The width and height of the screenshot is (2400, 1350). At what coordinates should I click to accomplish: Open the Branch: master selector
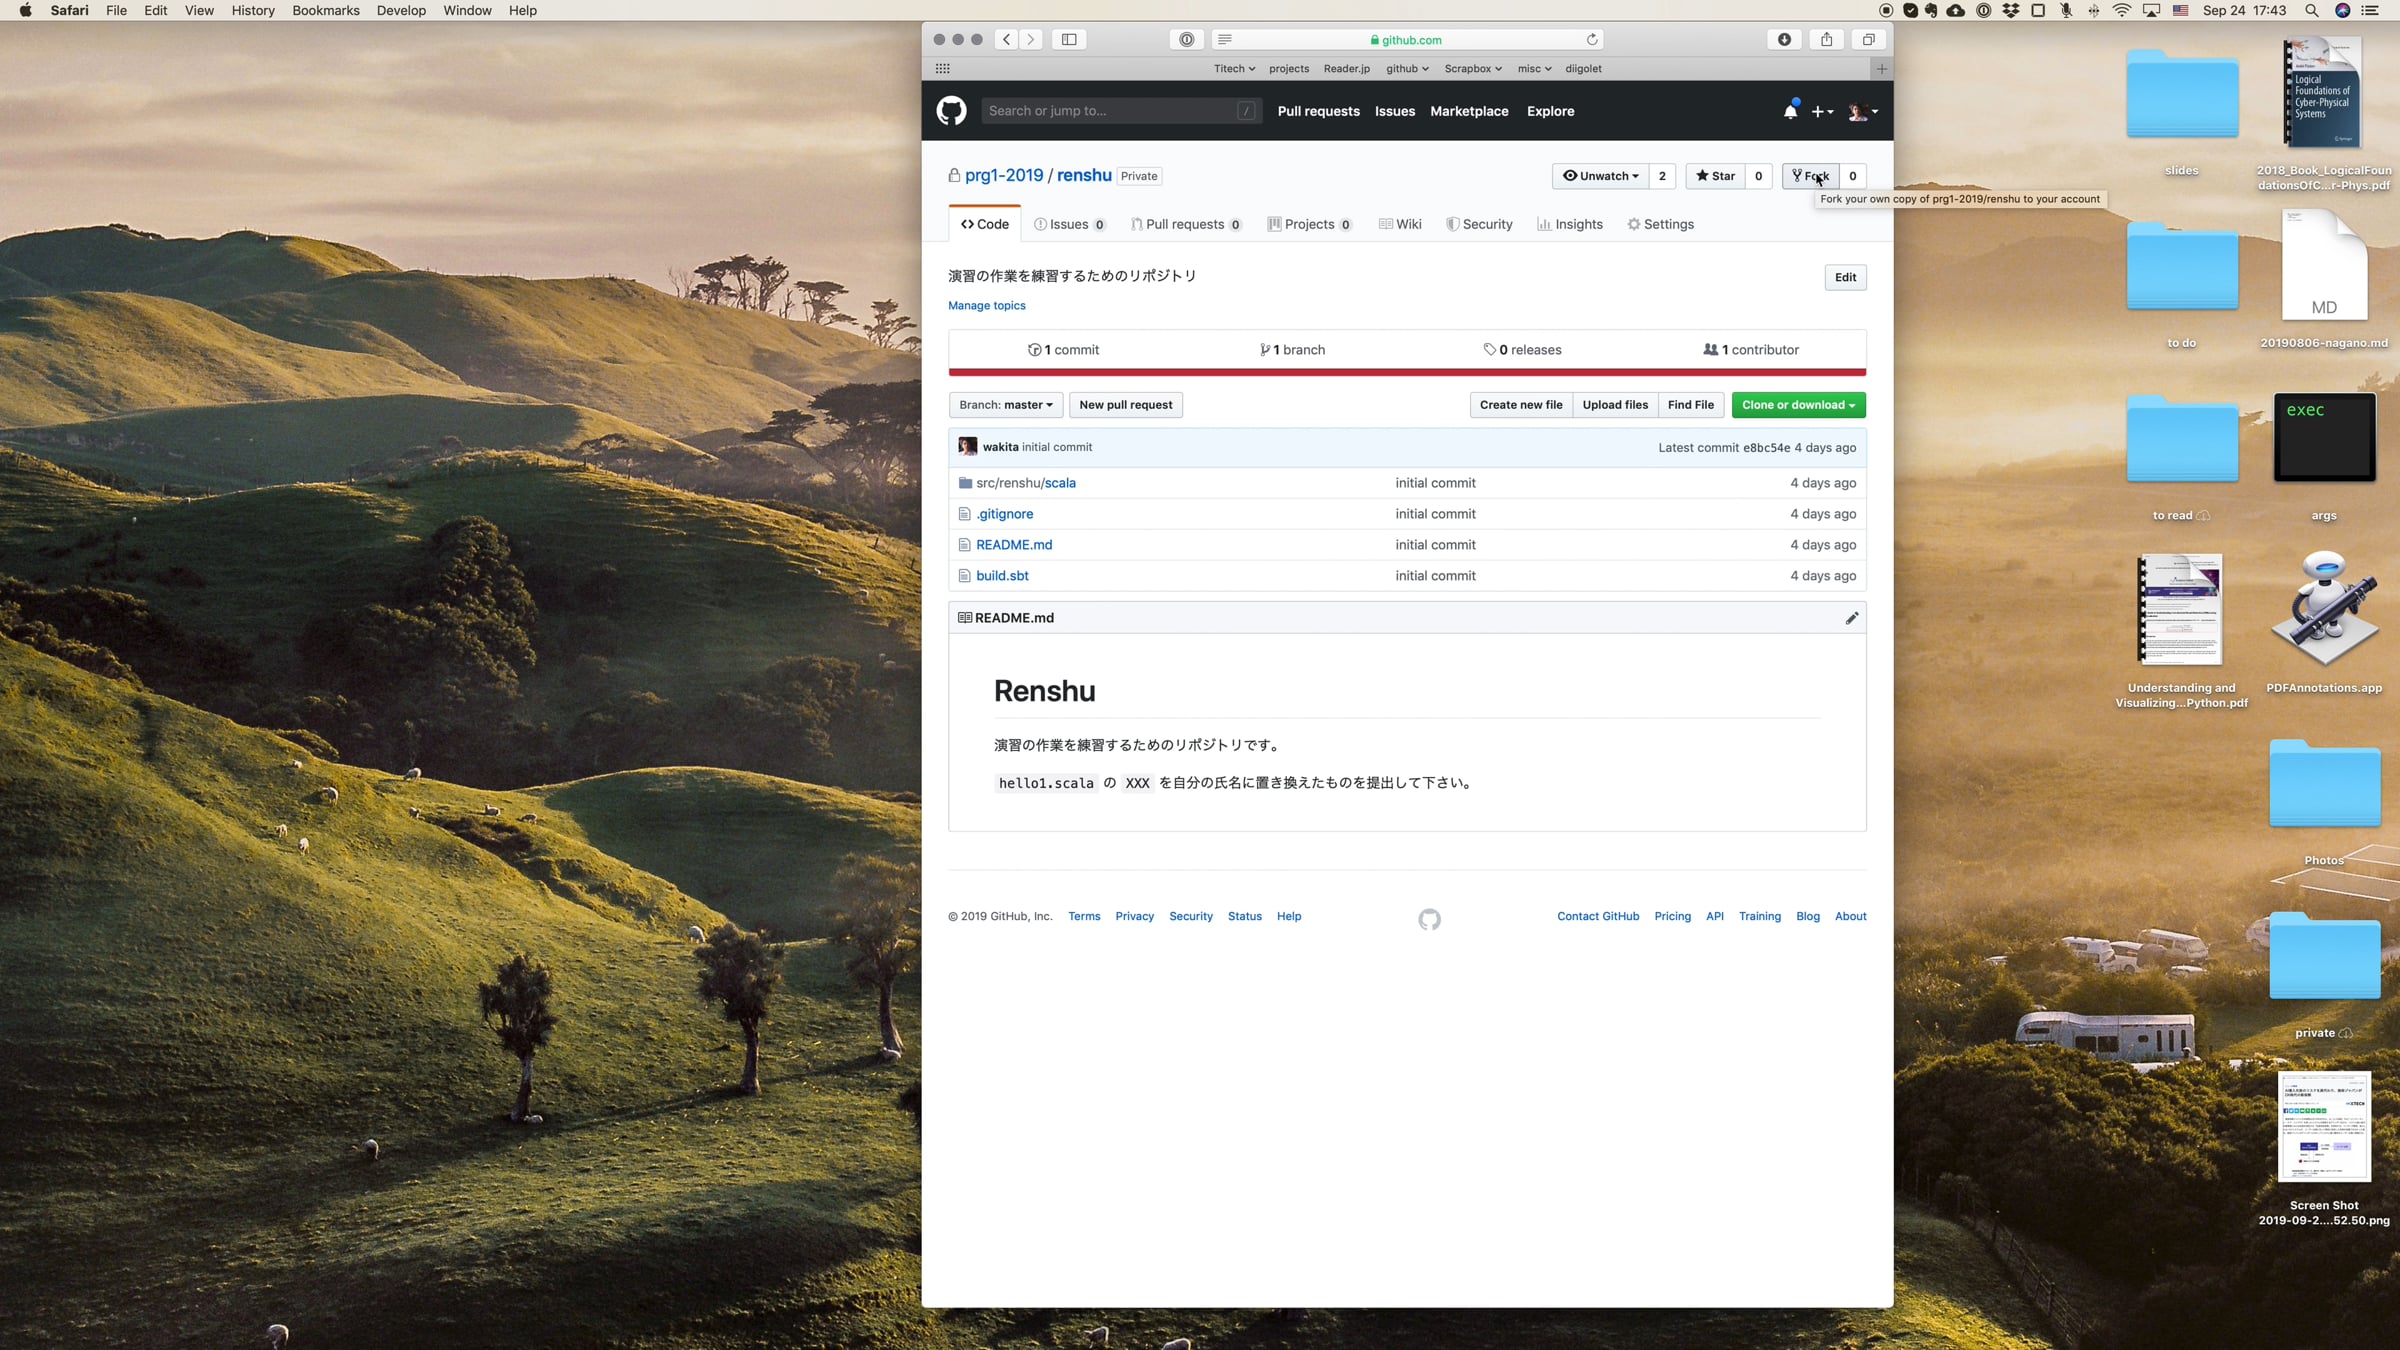pyautogui.click(x=1006, y=405)
